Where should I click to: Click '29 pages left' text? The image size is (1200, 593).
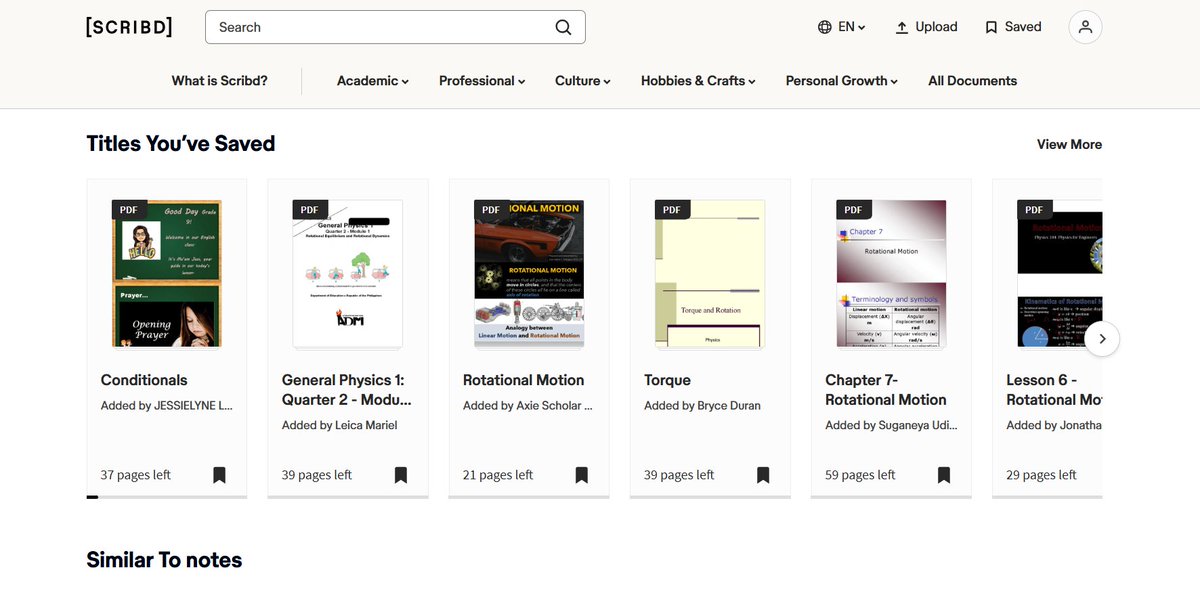tap(1041, 475)
